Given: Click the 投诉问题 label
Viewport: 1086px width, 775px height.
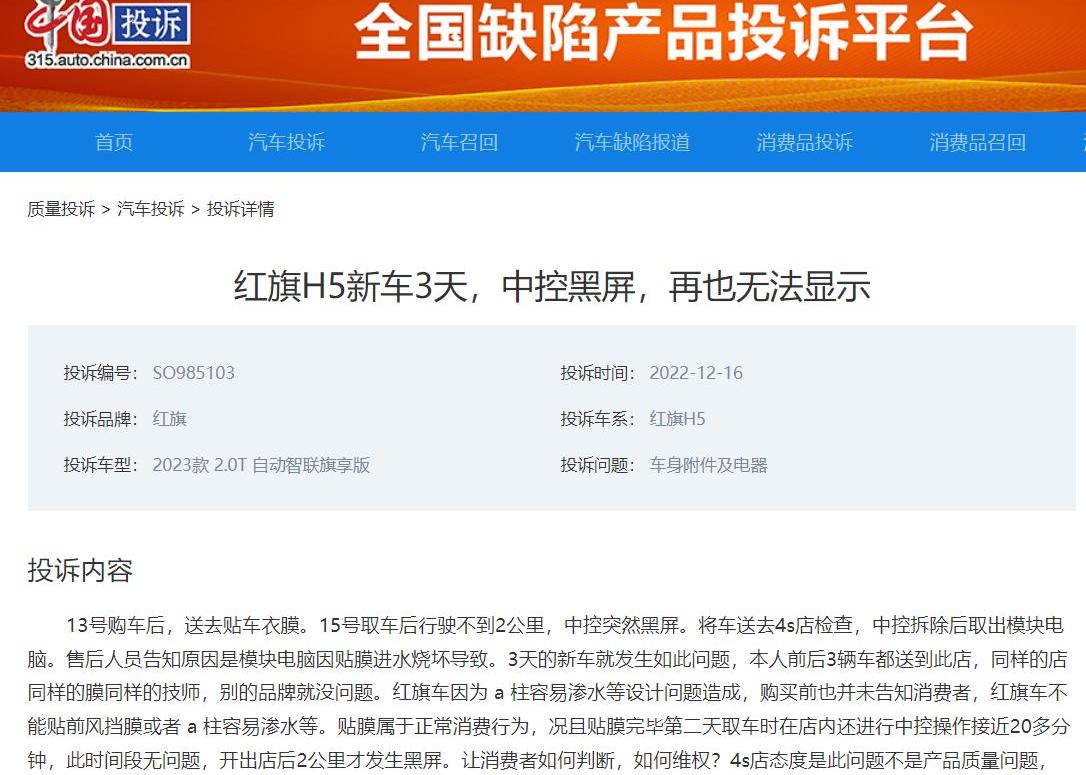Looking at the screenshot, I should click(597, 465).
